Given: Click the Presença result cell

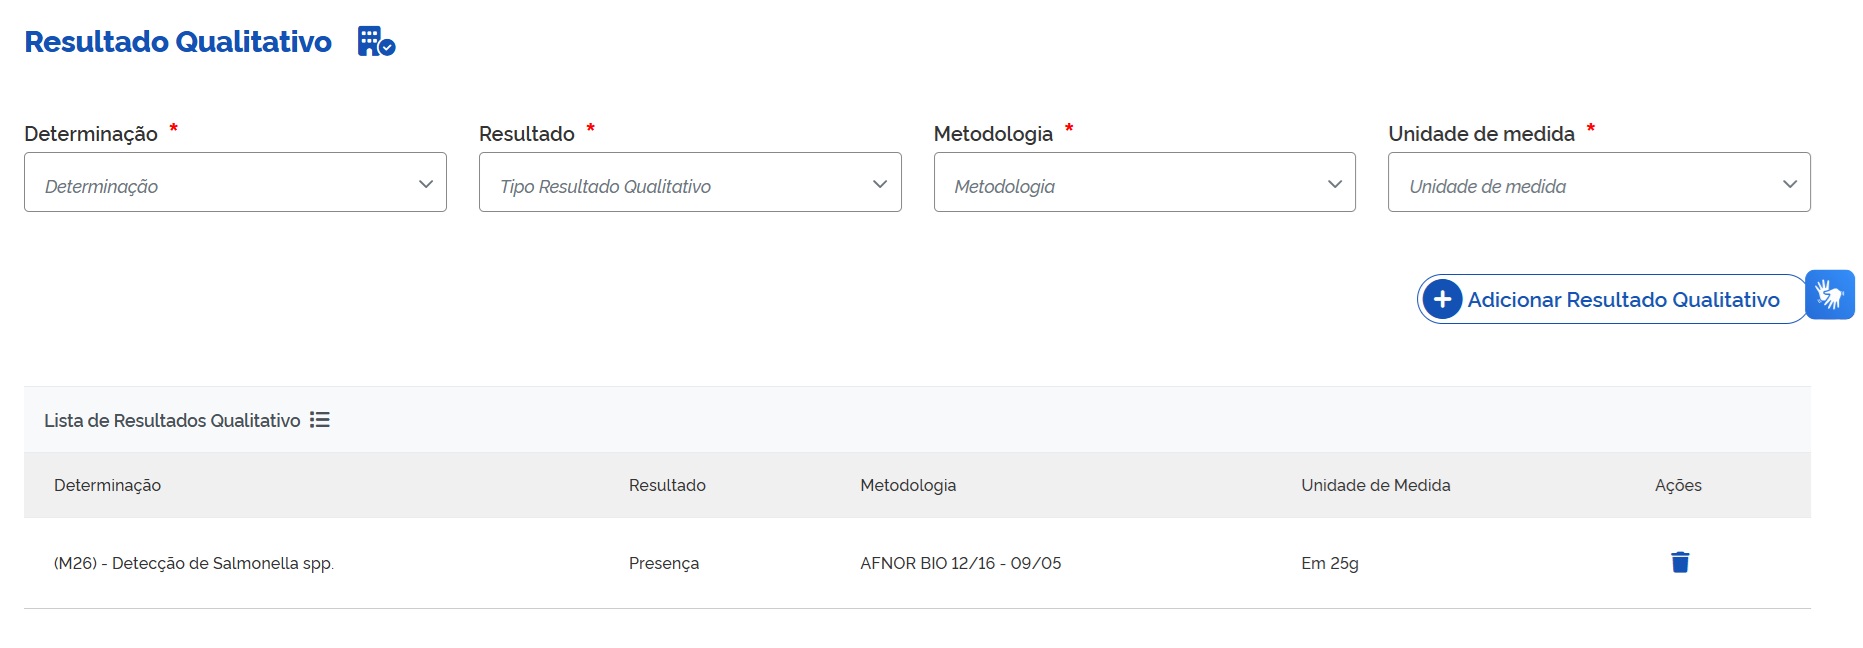Looking at the screenshot, I should (664, 563).
